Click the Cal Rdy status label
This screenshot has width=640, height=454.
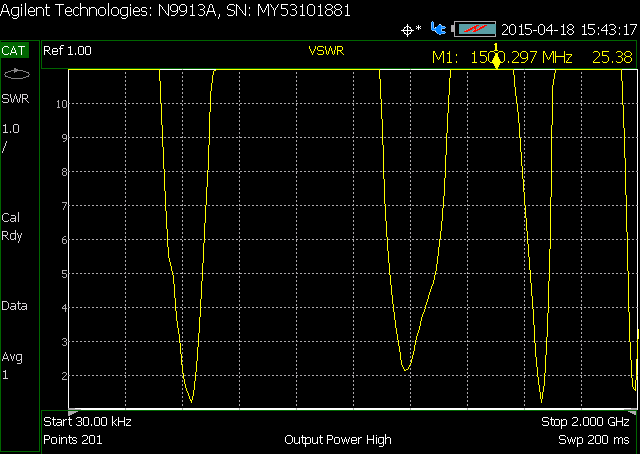(12, 226)
